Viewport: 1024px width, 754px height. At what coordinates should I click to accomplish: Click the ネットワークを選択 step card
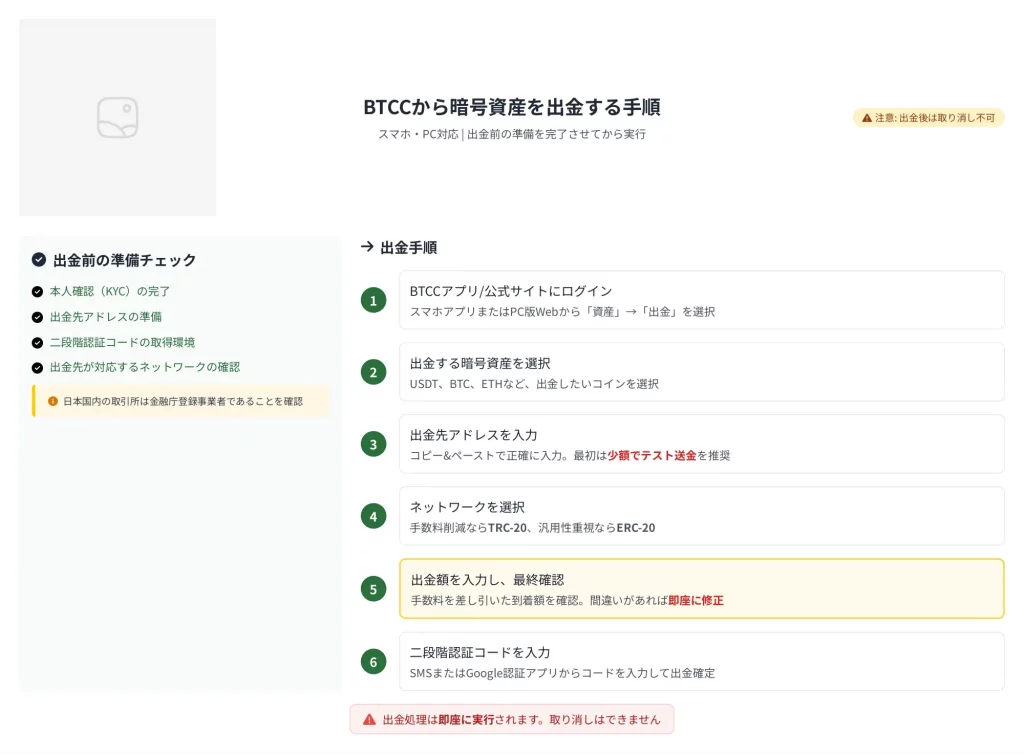pyautogui.click(x=701, y=516)
